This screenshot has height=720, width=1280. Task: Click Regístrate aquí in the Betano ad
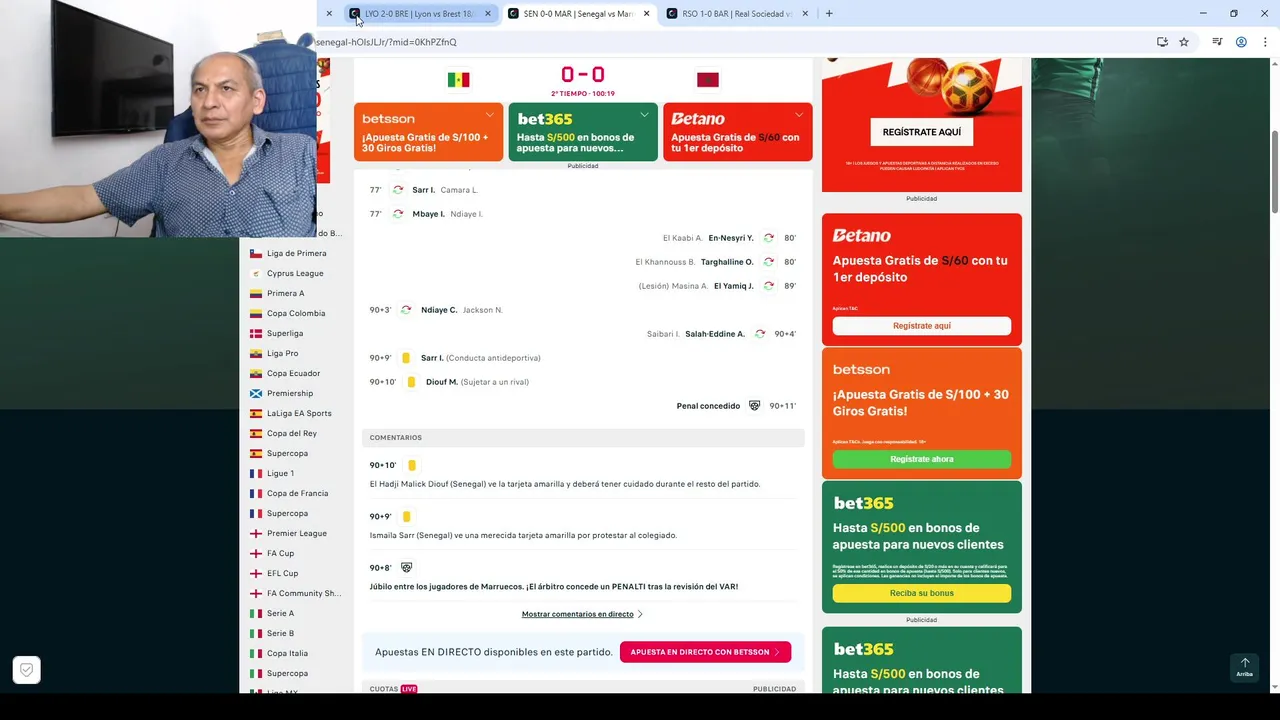(922, 326)
